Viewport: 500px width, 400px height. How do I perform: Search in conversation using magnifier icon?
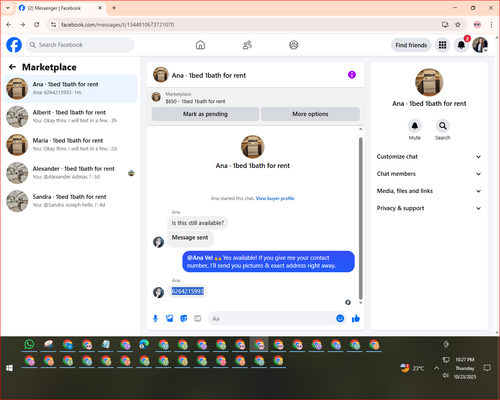tap(443, 126)
